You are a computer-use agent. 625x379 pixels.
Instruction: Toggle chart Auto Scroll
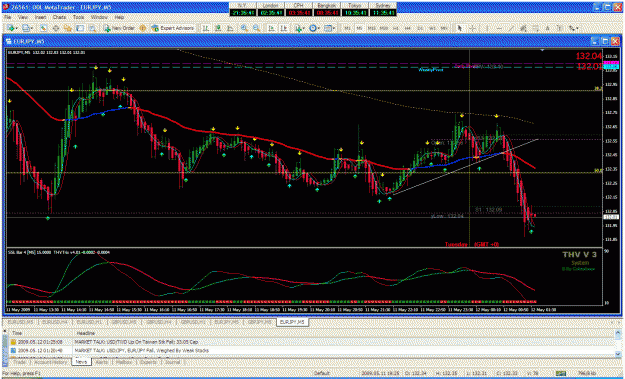[x=271, y=28]
